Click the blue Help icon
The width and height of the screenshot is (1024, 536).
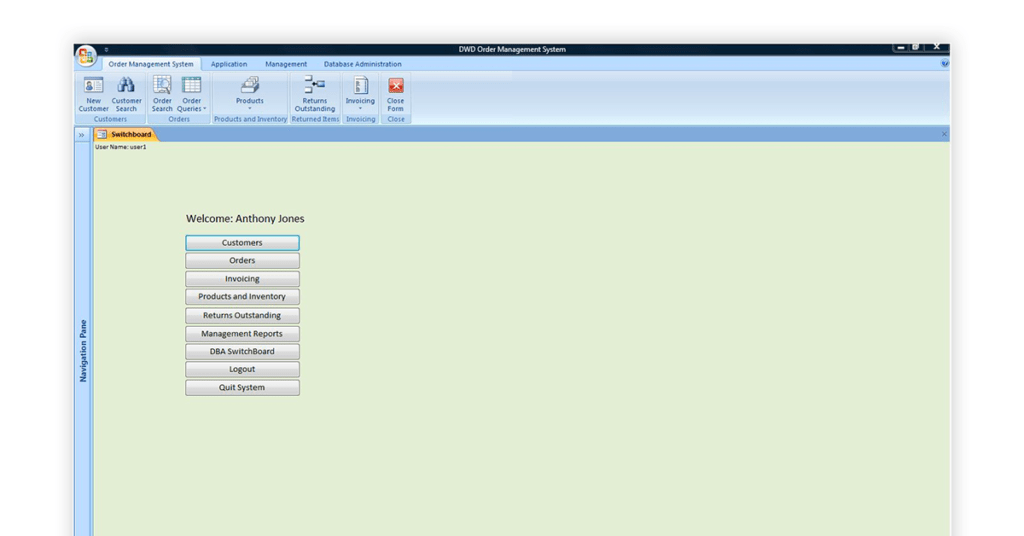(945, 64)
